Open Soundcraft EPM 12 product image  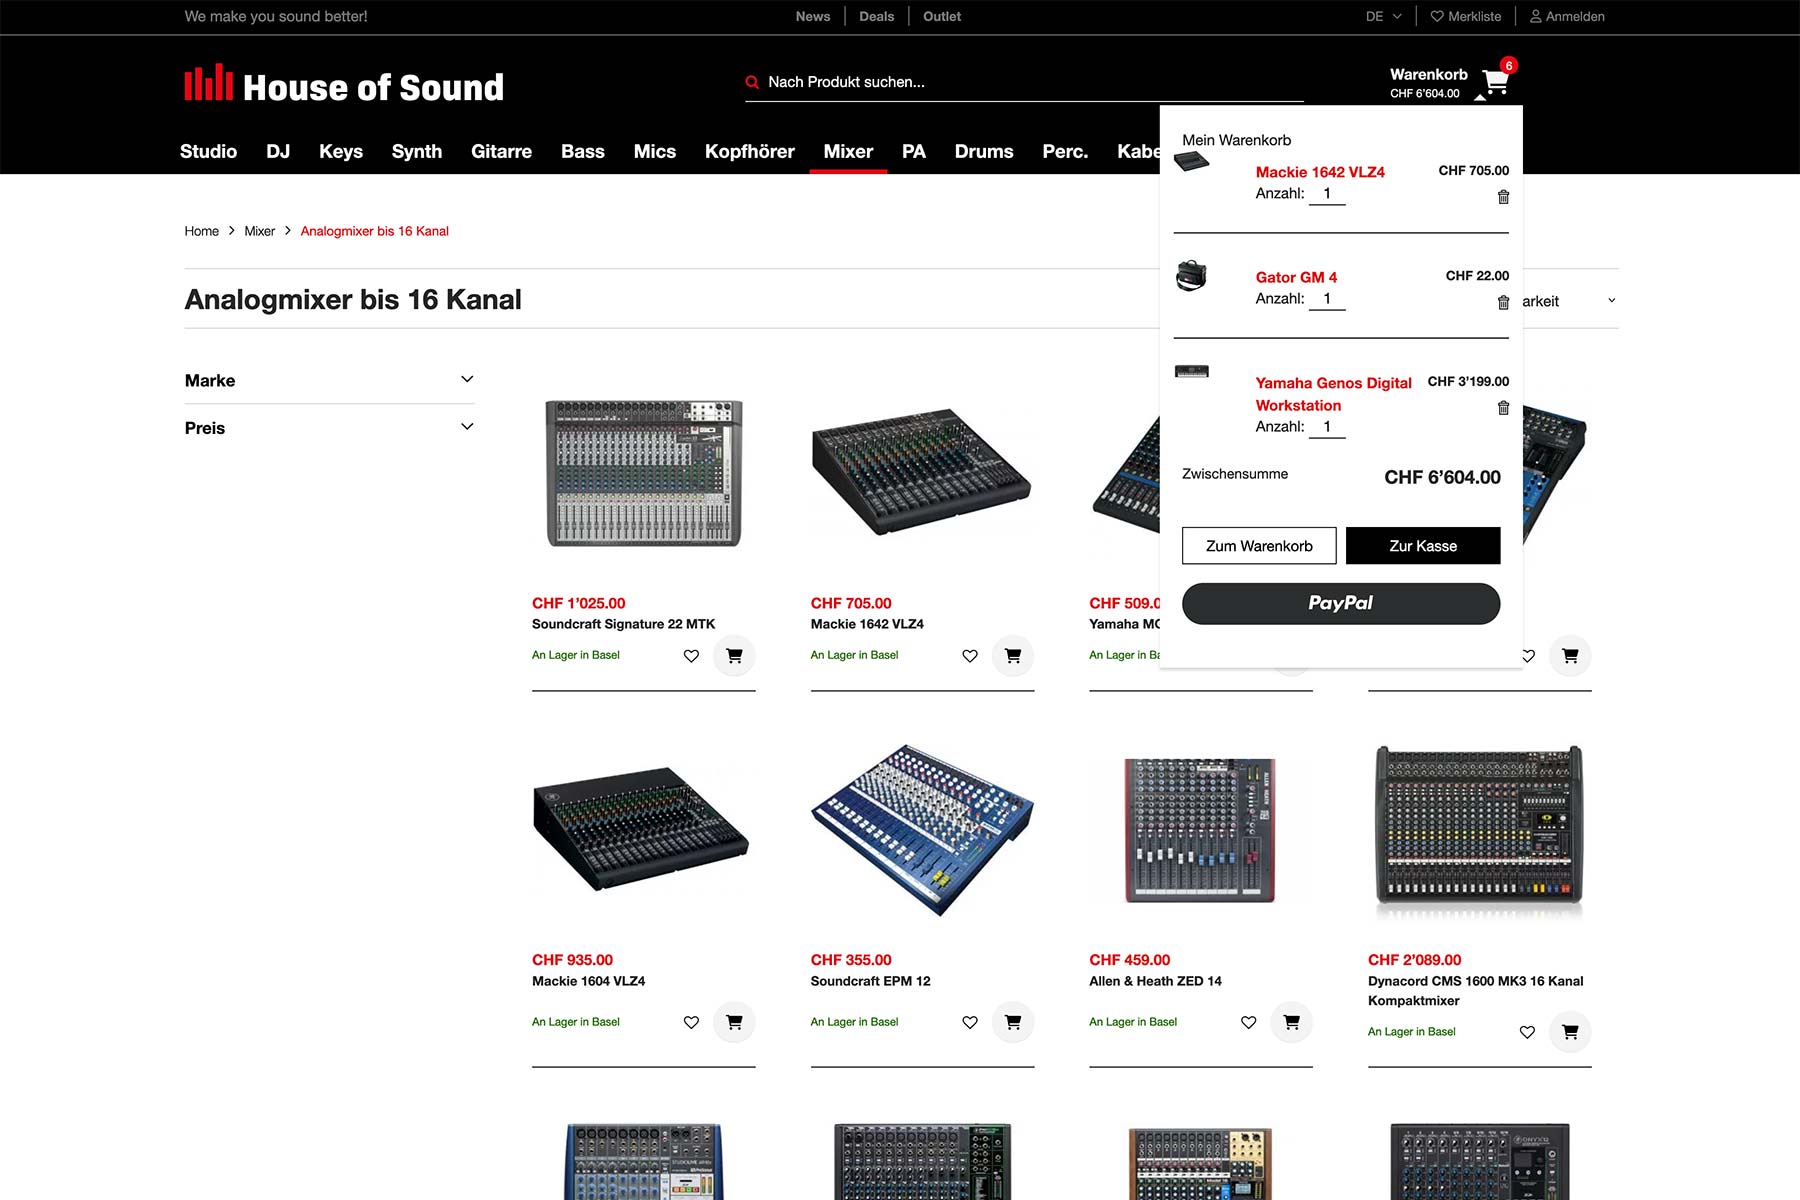coord(922,830)
